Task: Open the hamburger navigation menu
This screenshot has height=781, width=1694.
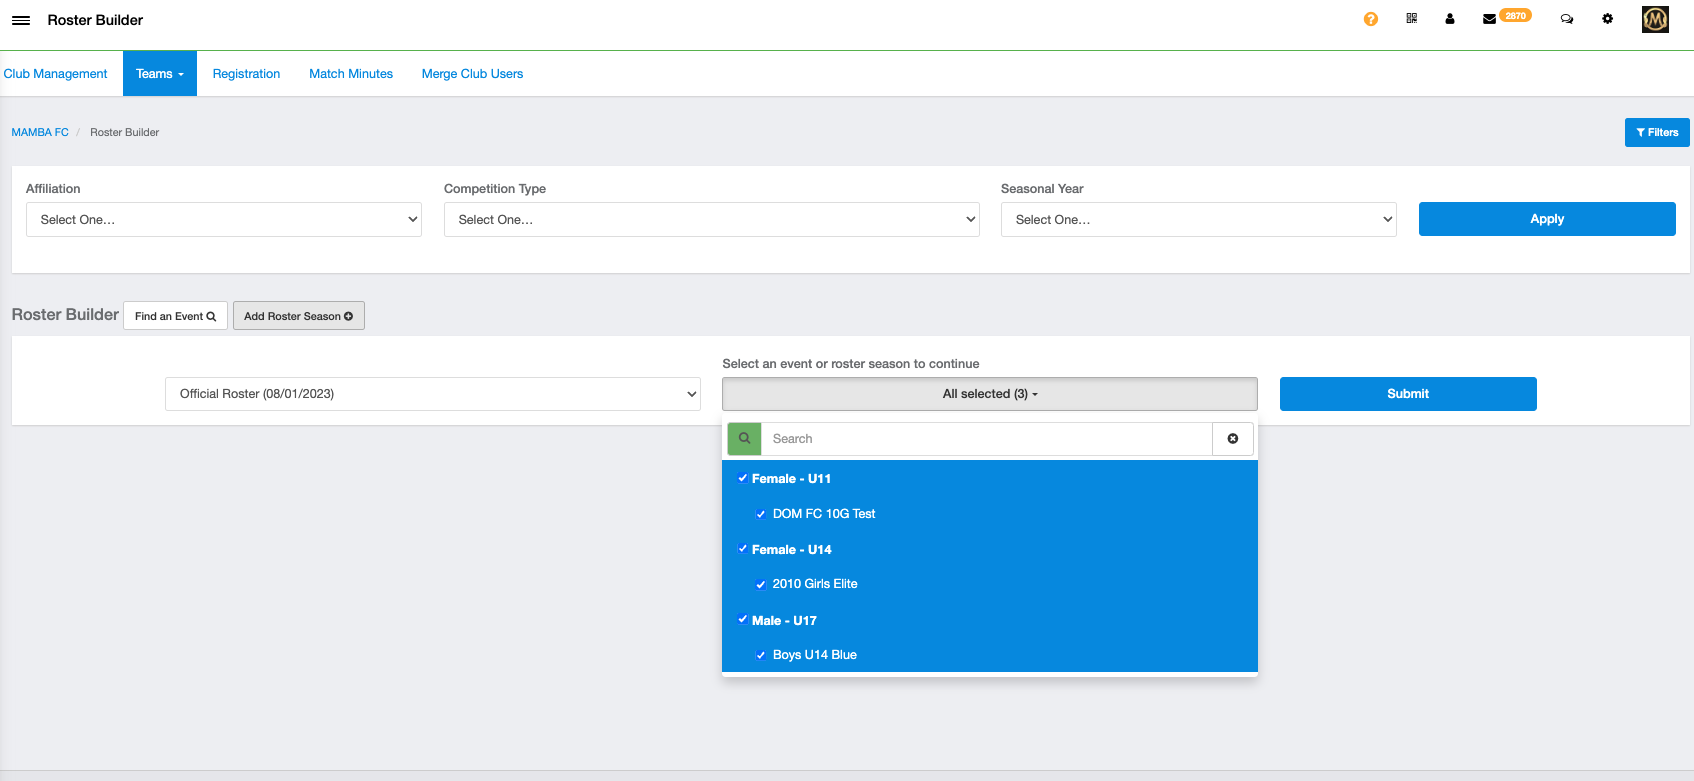Action: (x=20, y=20)
